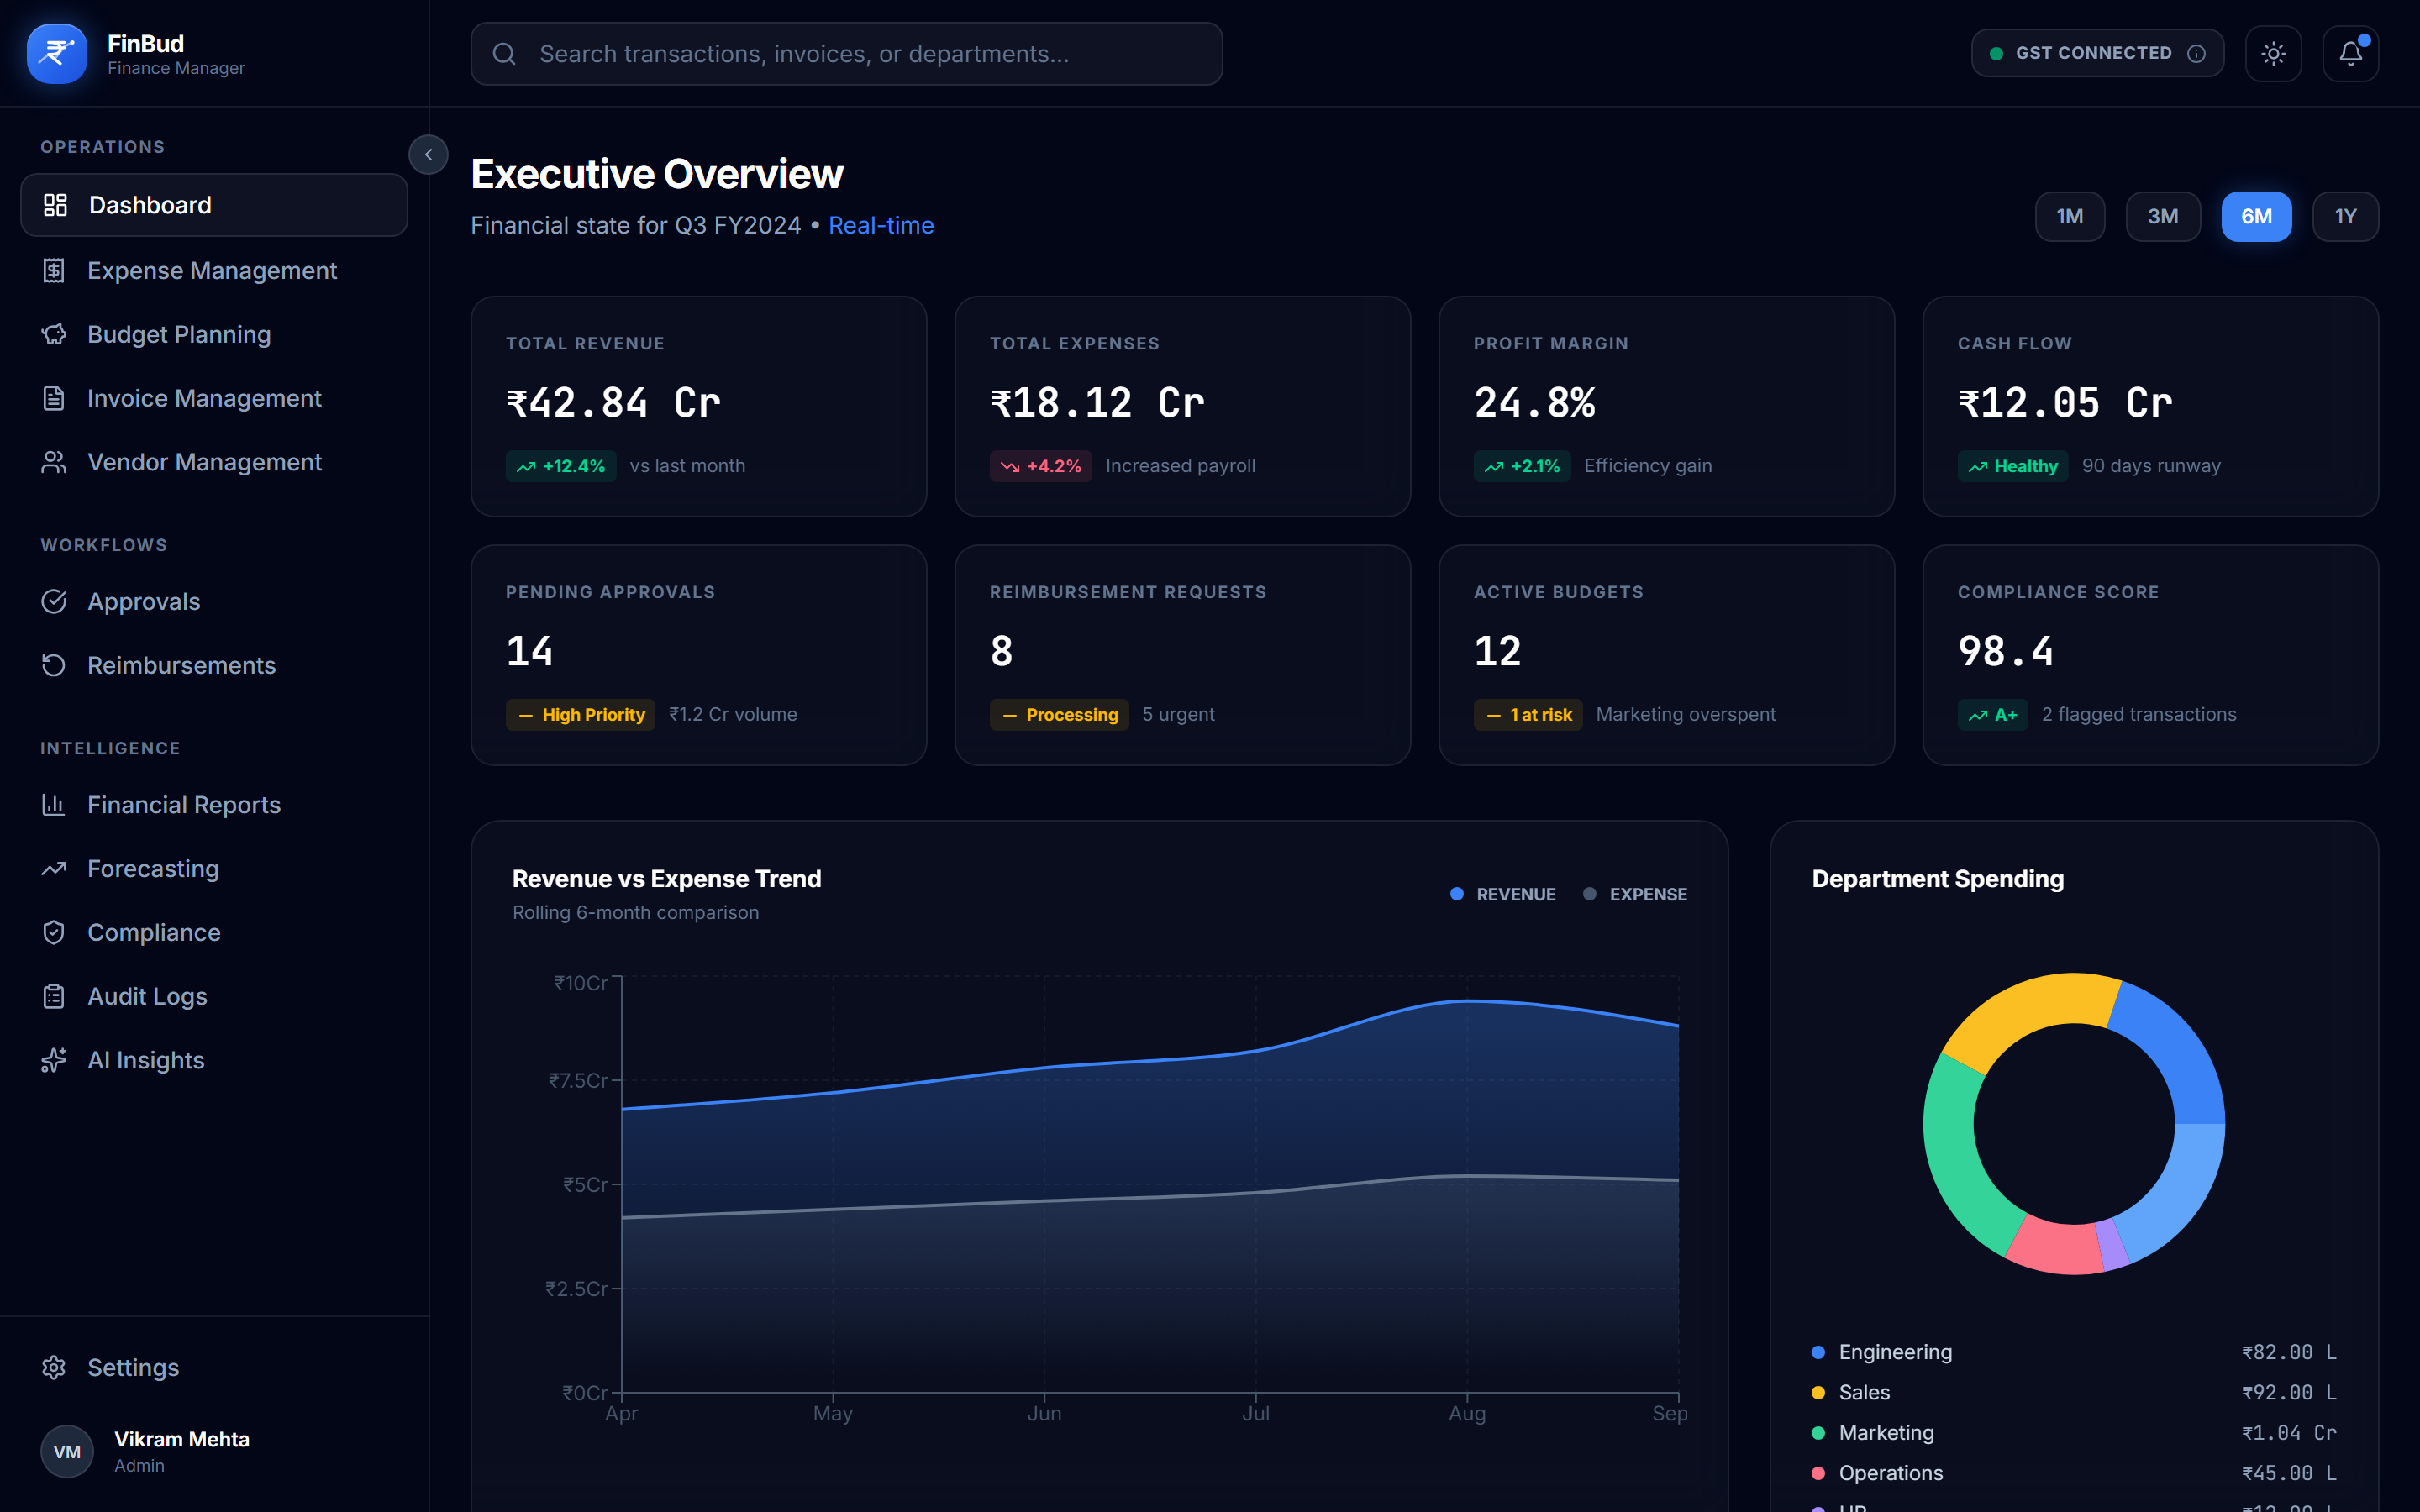This screenshot has height=1512, width=2420.
Task: Click the search magnifier icon
Action: pos(504,54)
